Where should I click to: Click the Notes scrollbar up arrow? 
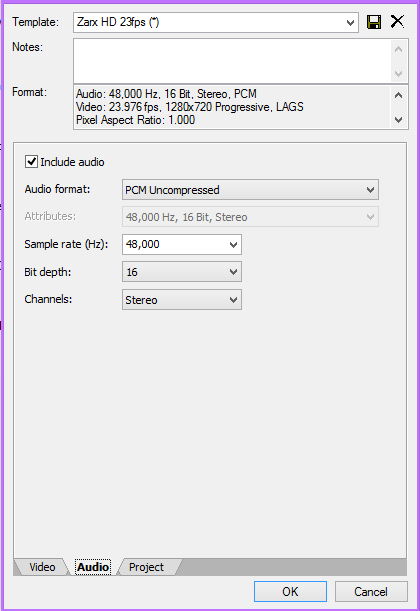tap(398, 49)
